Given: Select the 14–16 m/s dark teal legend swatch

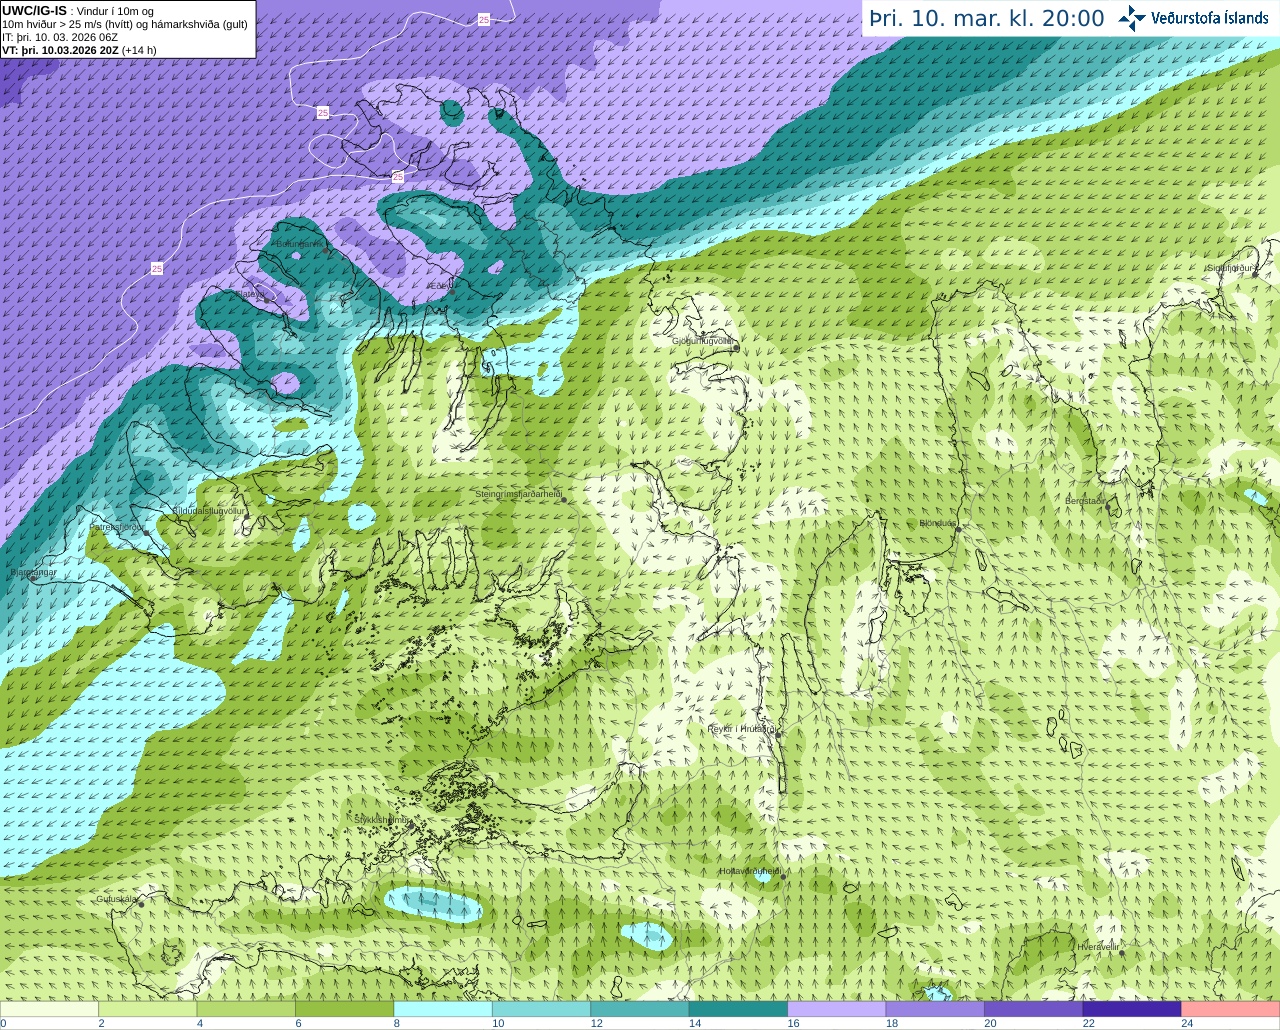Looking at the screenshot, I should click(x=738, y=1009).
